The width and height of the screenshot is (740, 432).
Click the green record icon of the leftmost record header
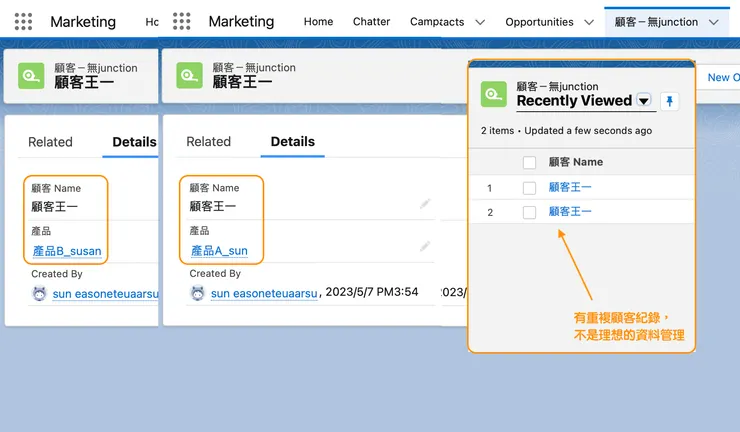(31, 76)
